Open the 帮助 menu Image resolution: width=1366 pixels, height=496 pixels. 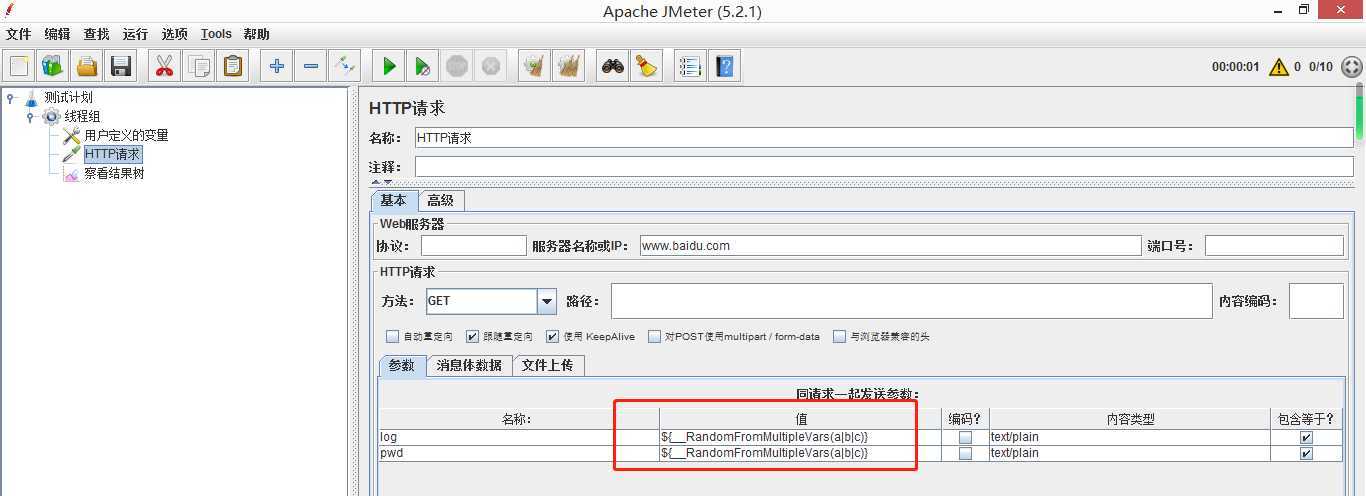click(257, 34)
